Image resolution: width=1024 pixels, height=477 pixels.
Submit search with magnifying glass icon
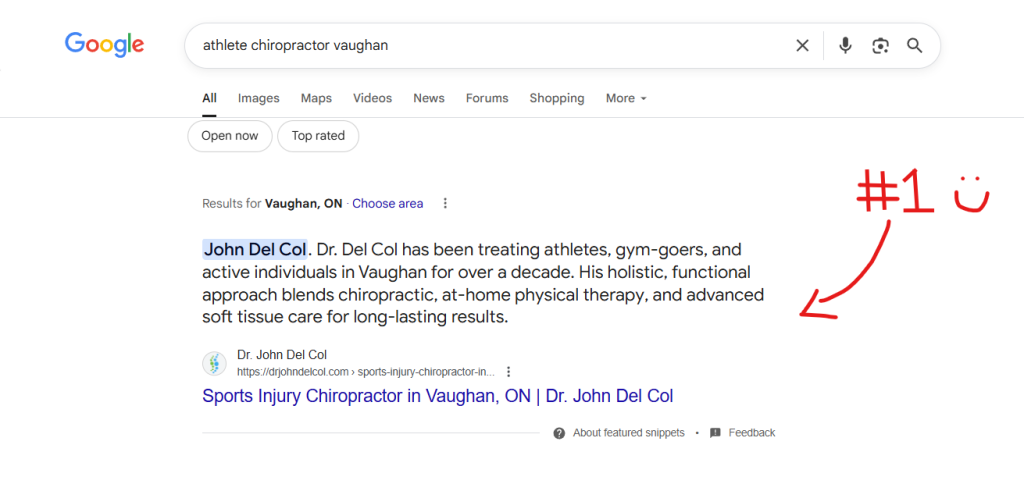tap(914, 45)
